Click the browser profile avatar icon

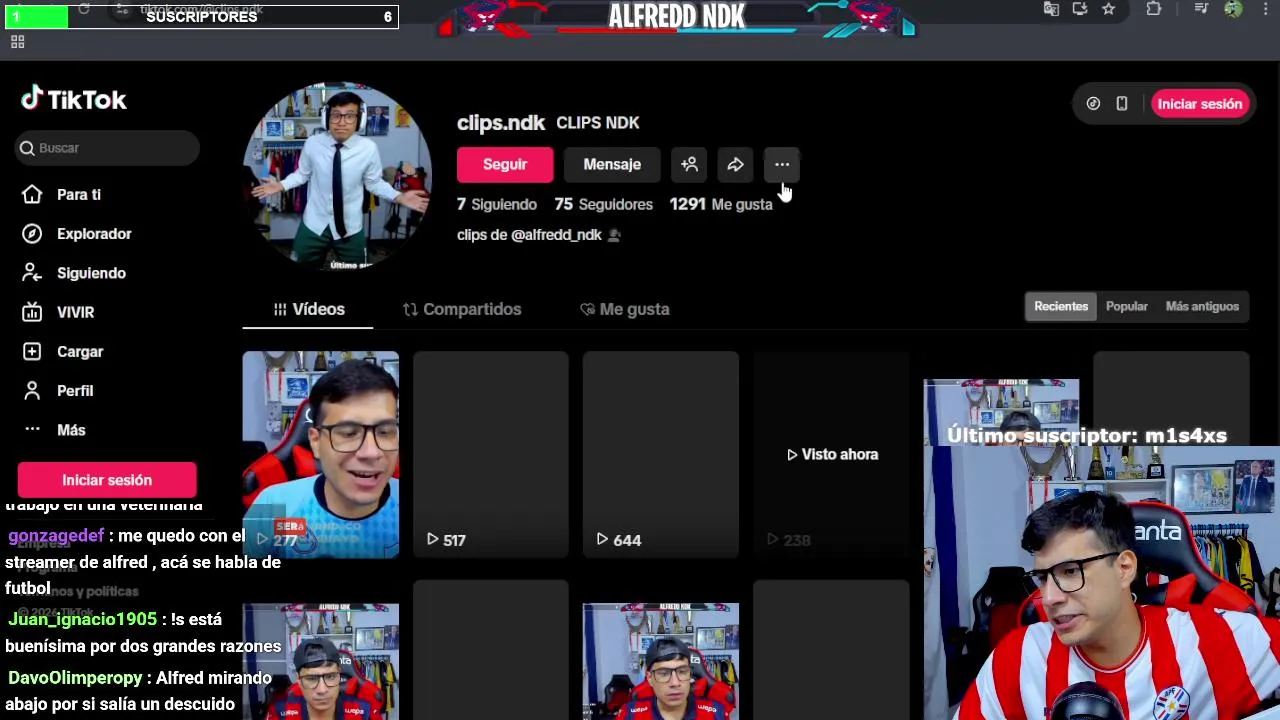pyautogui.click(x=1233, y=9)
